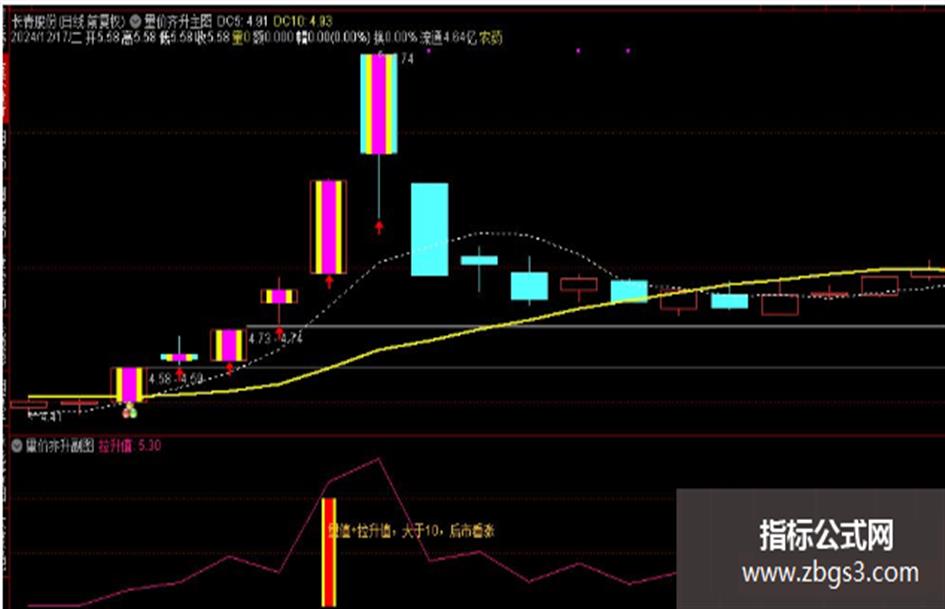Screen dimensions: 945x609
Task: Click the red-yellow signal bar in sub-chart
Action: click(x=328, y=552)
